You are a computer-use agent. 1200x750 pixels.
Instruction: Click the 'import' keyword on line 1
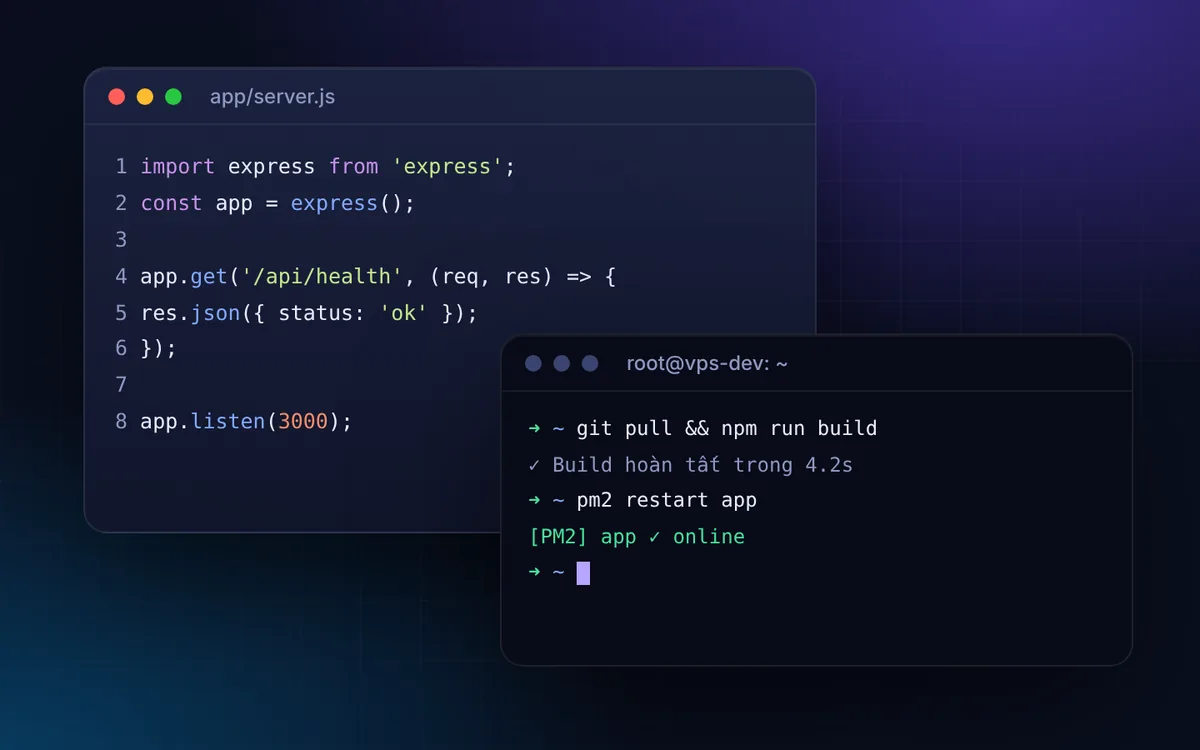pyautogui.click(x=178, y=166)
